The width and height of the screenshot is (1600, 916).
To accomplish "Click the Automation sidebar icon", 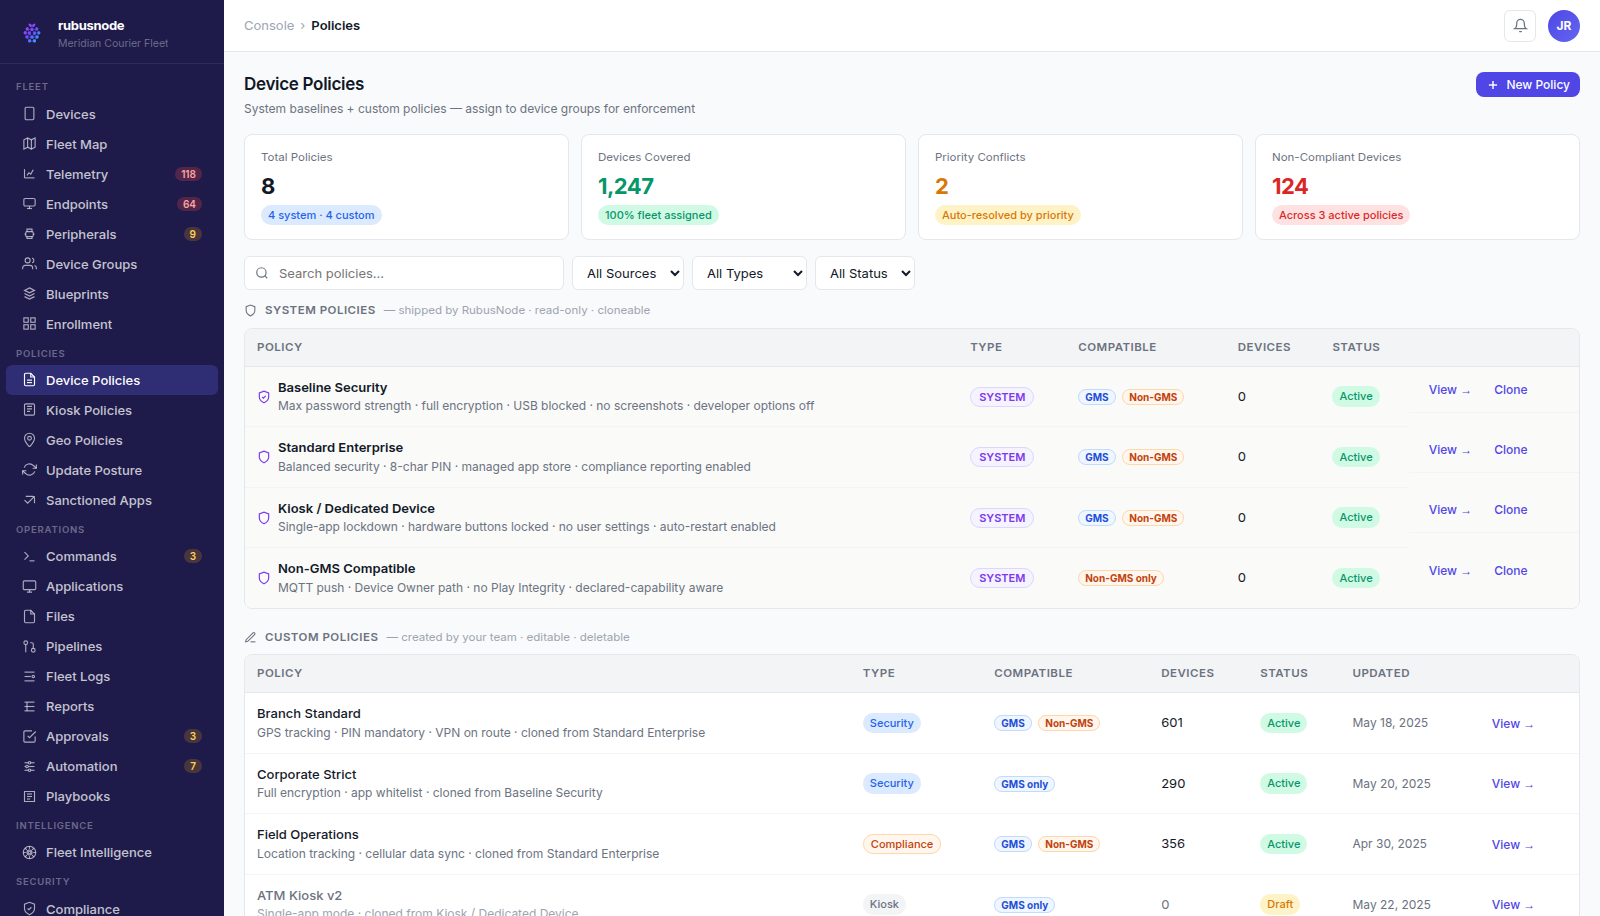I will pos(30,766).
